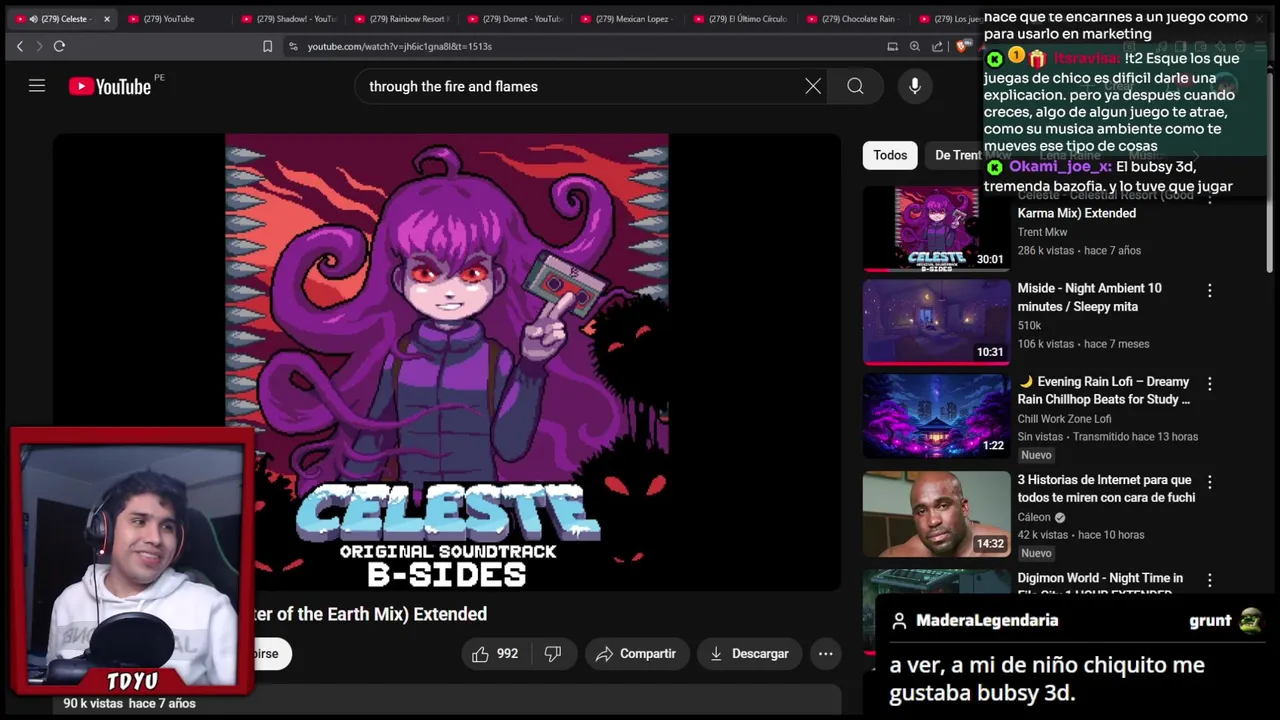Click Descargar download button
The image size is (1280, 720).
[x=750, y=654]
